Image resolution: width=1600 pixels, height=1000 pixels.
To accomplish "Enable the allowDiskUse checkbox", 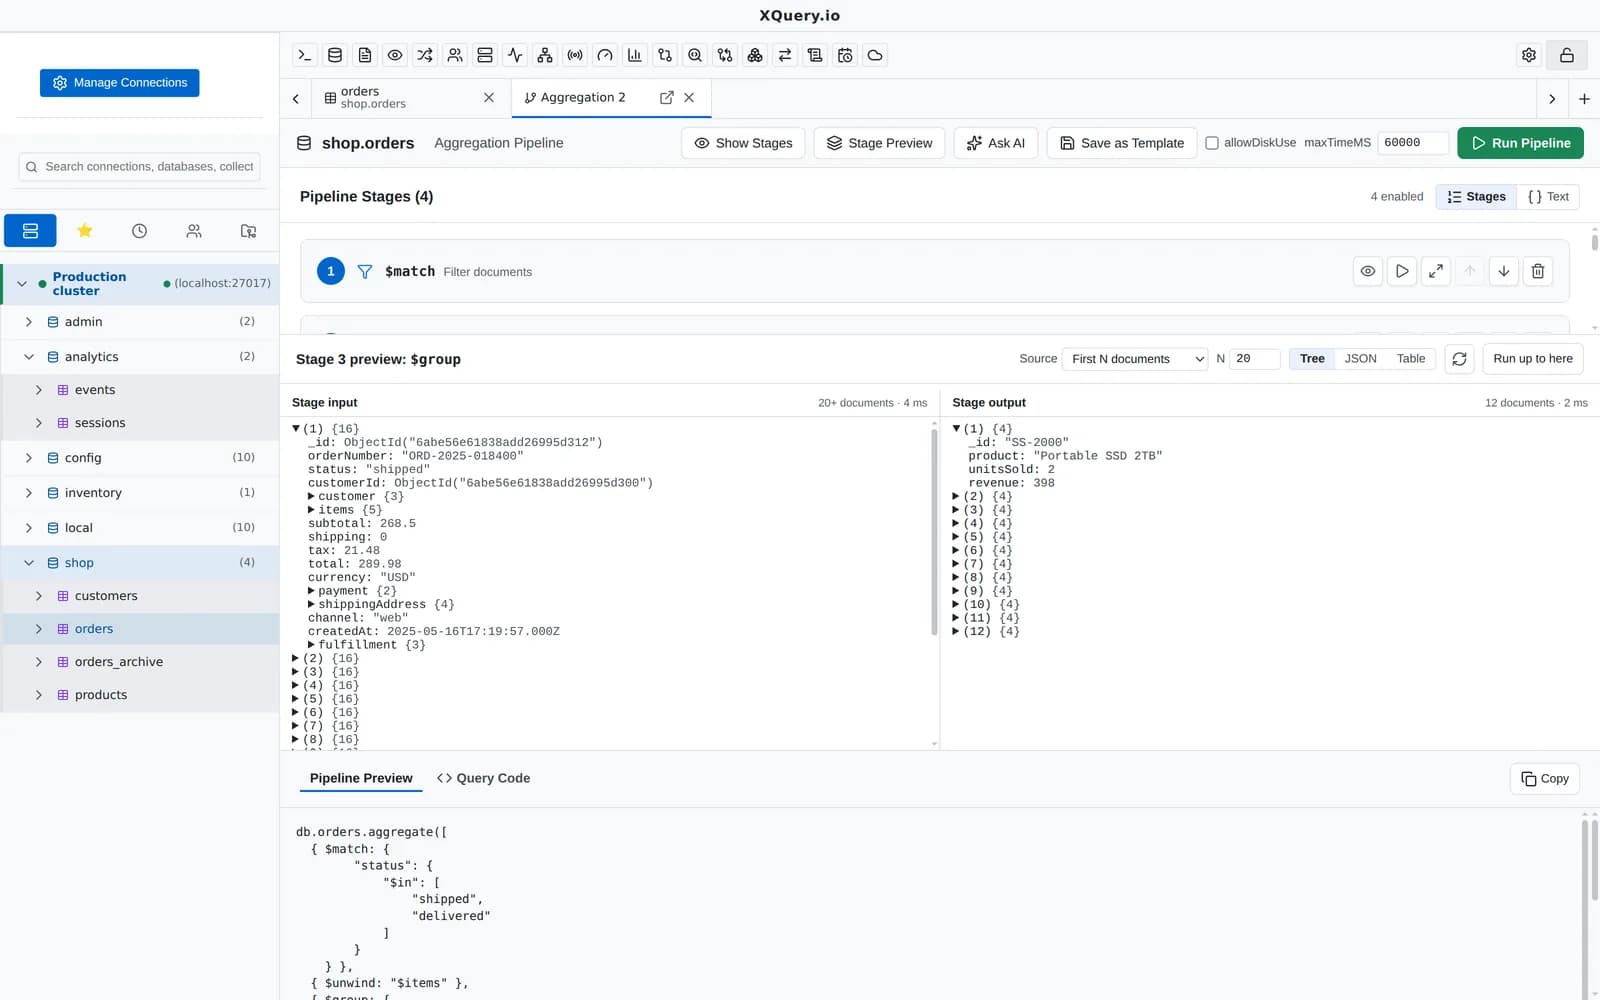I will click(1212, 143).
